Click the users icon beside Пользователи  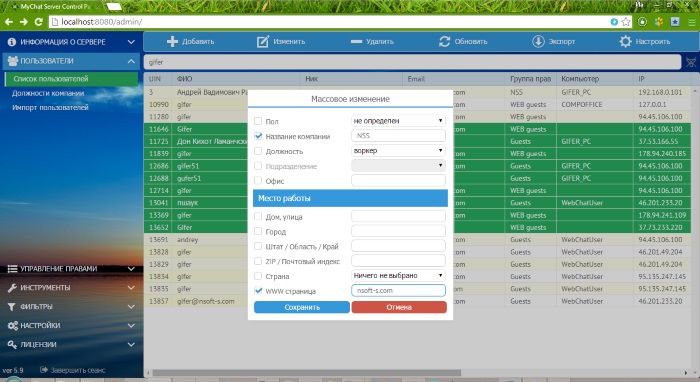[x=12, y=61]
